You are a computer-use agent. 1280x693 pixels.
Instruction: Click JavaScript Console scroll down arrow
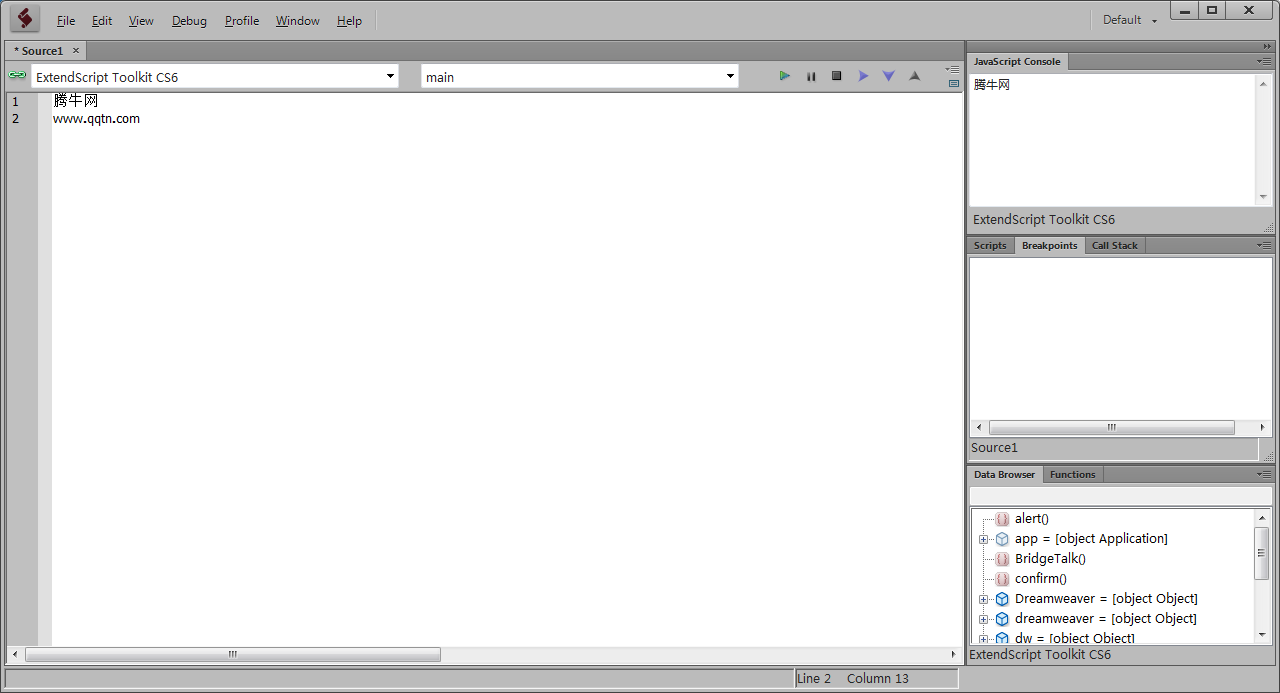pos(1263,196)
